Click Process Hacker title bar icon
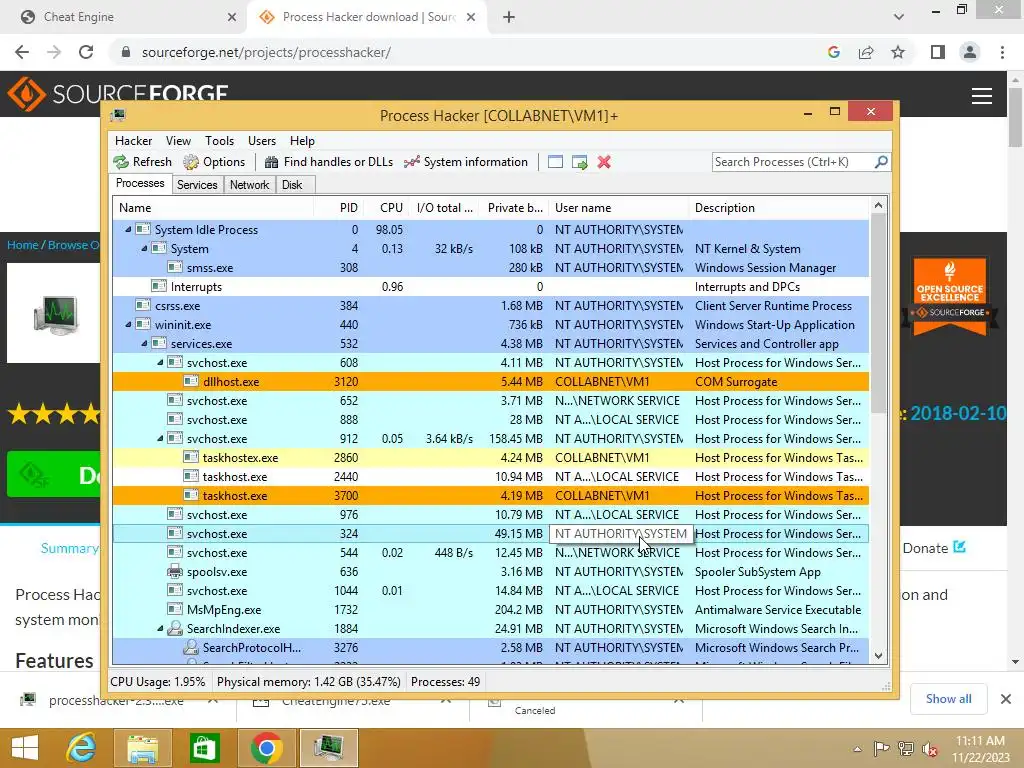This screenshot has width=1024, height=768. point(118,116)
